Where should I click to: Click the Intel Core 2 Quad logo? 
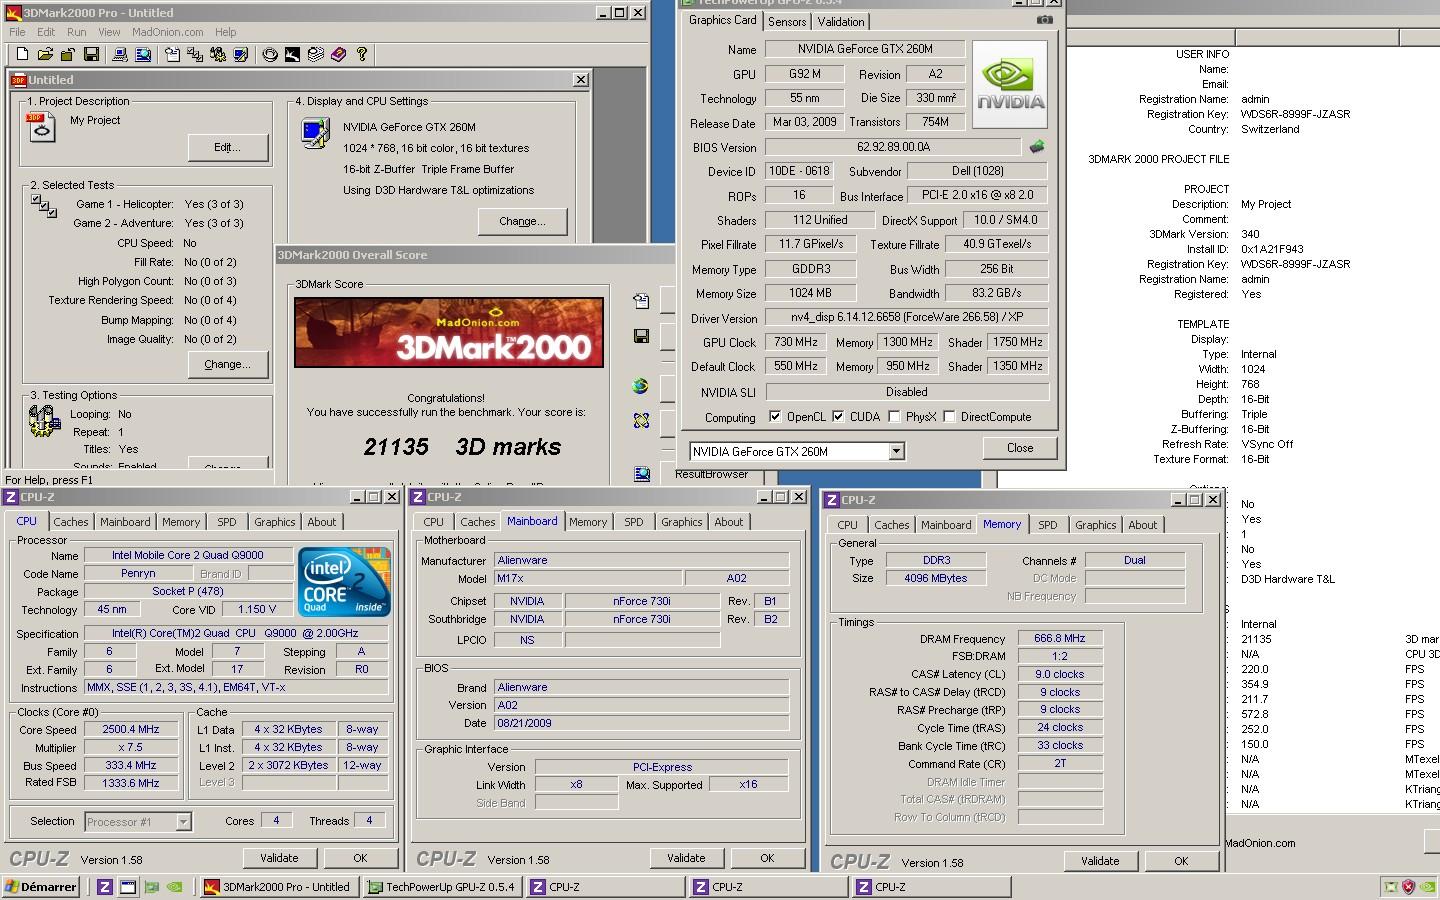pos(344,582)
